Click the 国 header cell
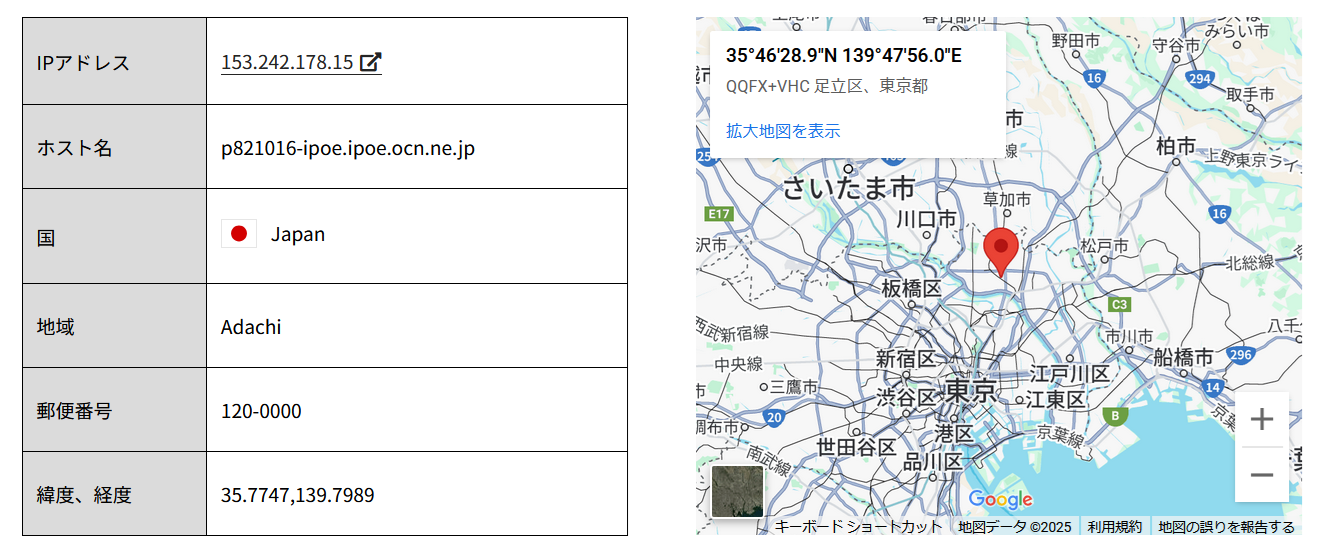The width and height of the screenshot is (1322, 547). pyautogui.click(x=115, y=236)
